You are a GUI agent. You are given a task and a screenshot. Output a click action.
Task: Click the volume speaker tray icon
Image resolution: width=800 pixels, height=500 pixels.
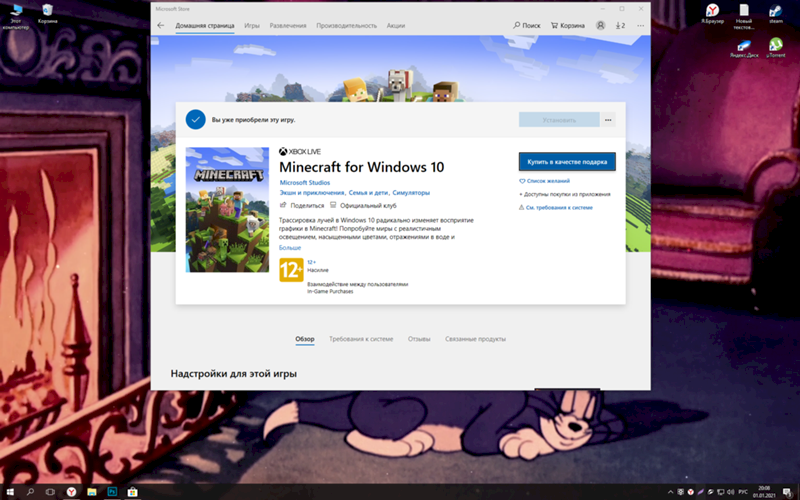pyautogui.click(x=731, y=492)
